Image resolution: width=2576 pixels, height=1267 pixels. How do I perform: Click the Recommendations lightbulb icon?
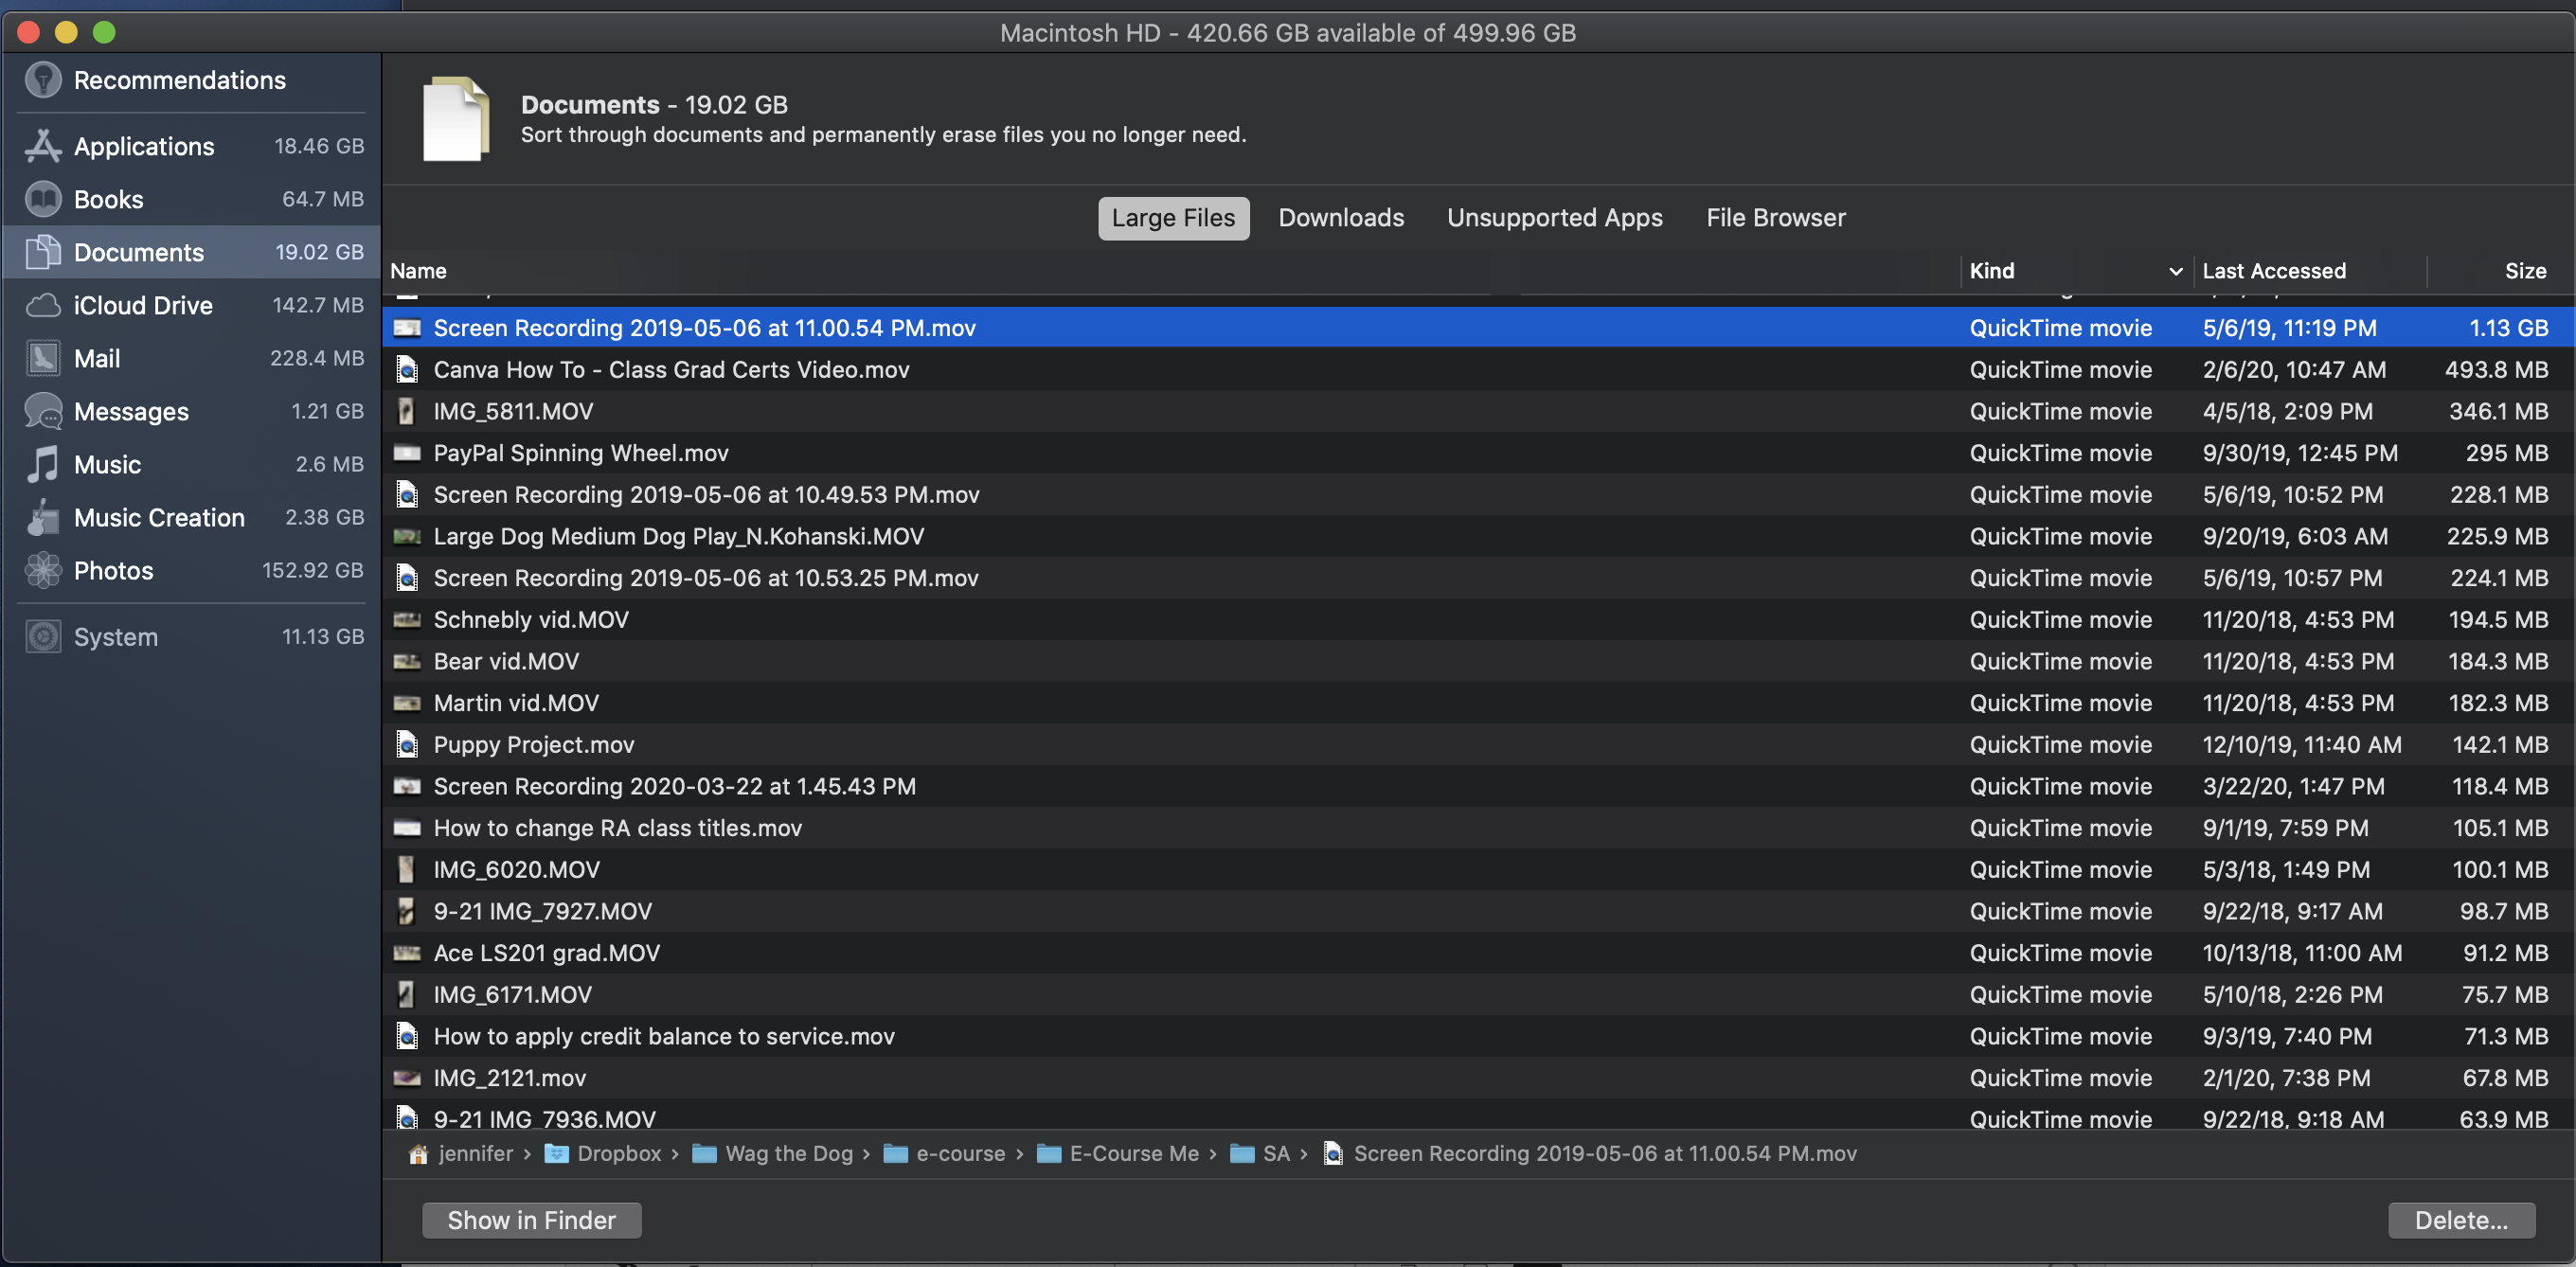point(42,80)
